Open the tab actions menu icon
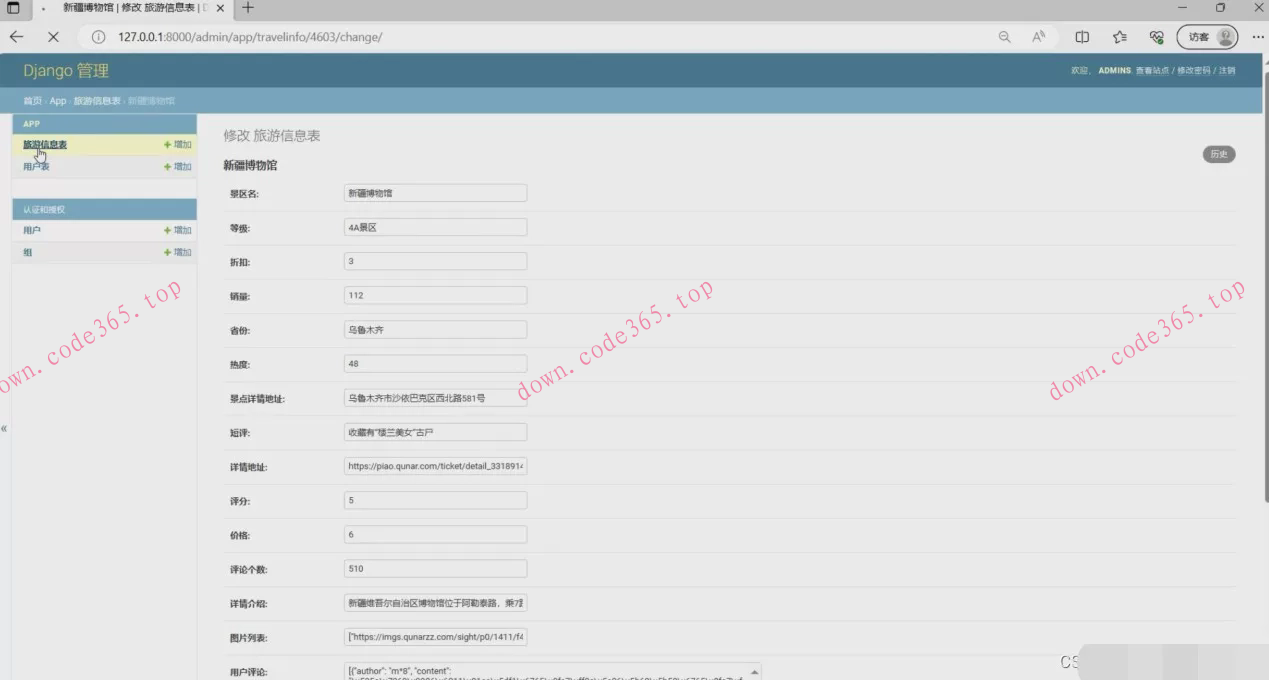The image size is (1269, 680). coord(14,8)
